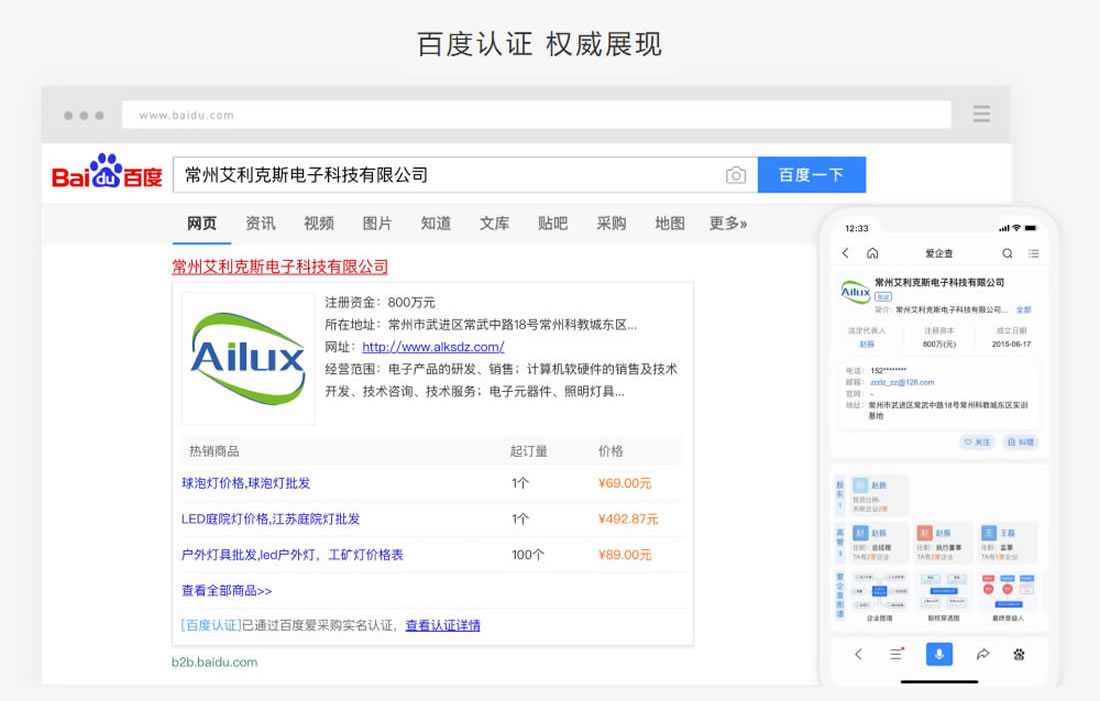
Task: Click 查看全部商品>> link
Action: (227, 591)
